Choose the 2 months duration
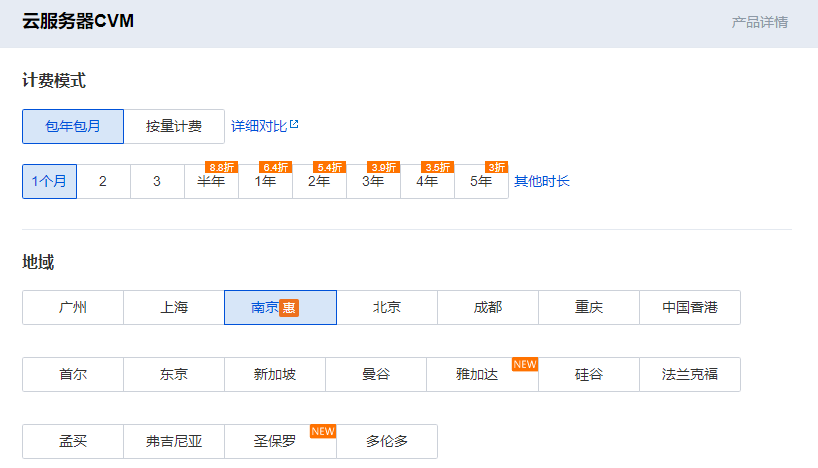818x468 pixels. [103, 182]
